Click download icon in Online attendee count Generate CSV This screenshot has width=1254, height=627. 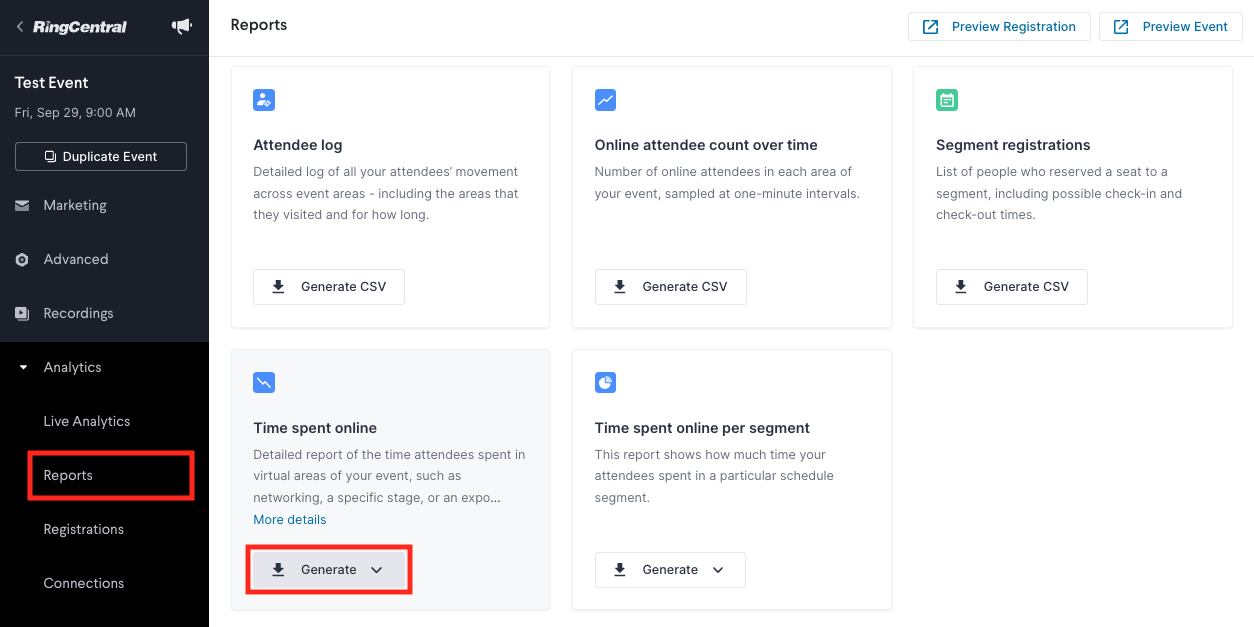click(x=619, y=287)
